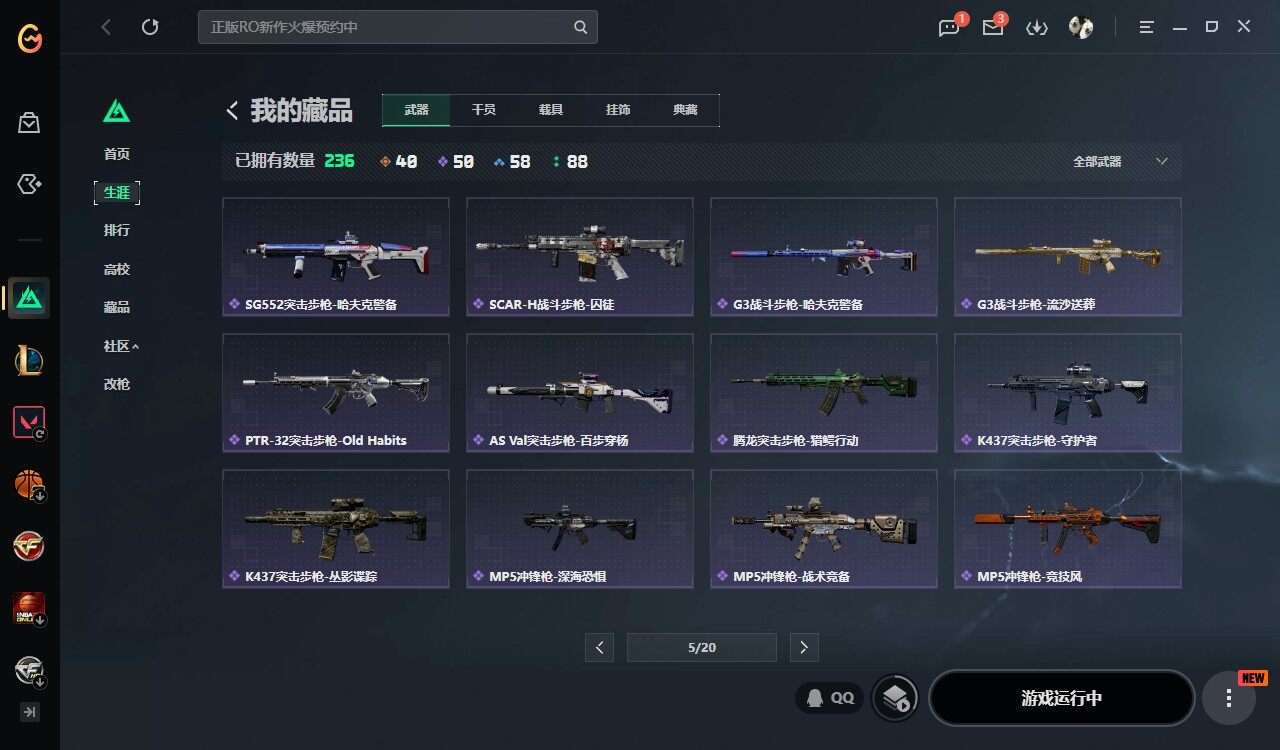
Task: Click the 游戏运行中 button
Action: (1062, 698)
